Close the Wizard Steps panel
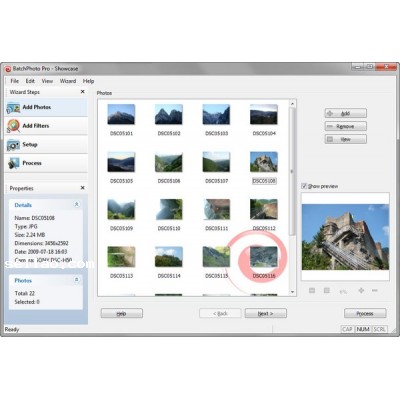Image resolution: width=400 pixels, height=400 pixels. 83,92
